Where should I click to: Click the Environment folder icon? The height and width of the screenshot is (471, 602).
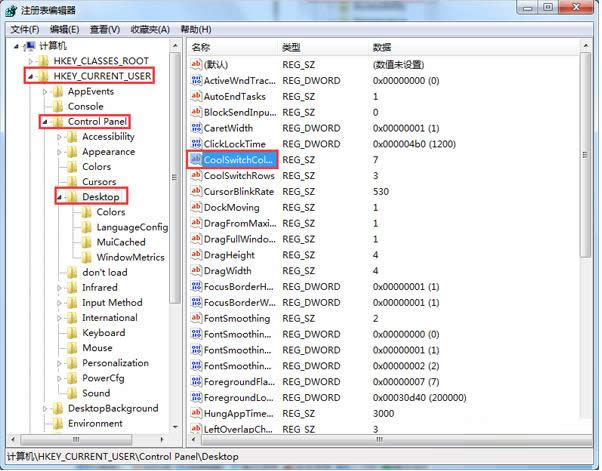[58, 423]
